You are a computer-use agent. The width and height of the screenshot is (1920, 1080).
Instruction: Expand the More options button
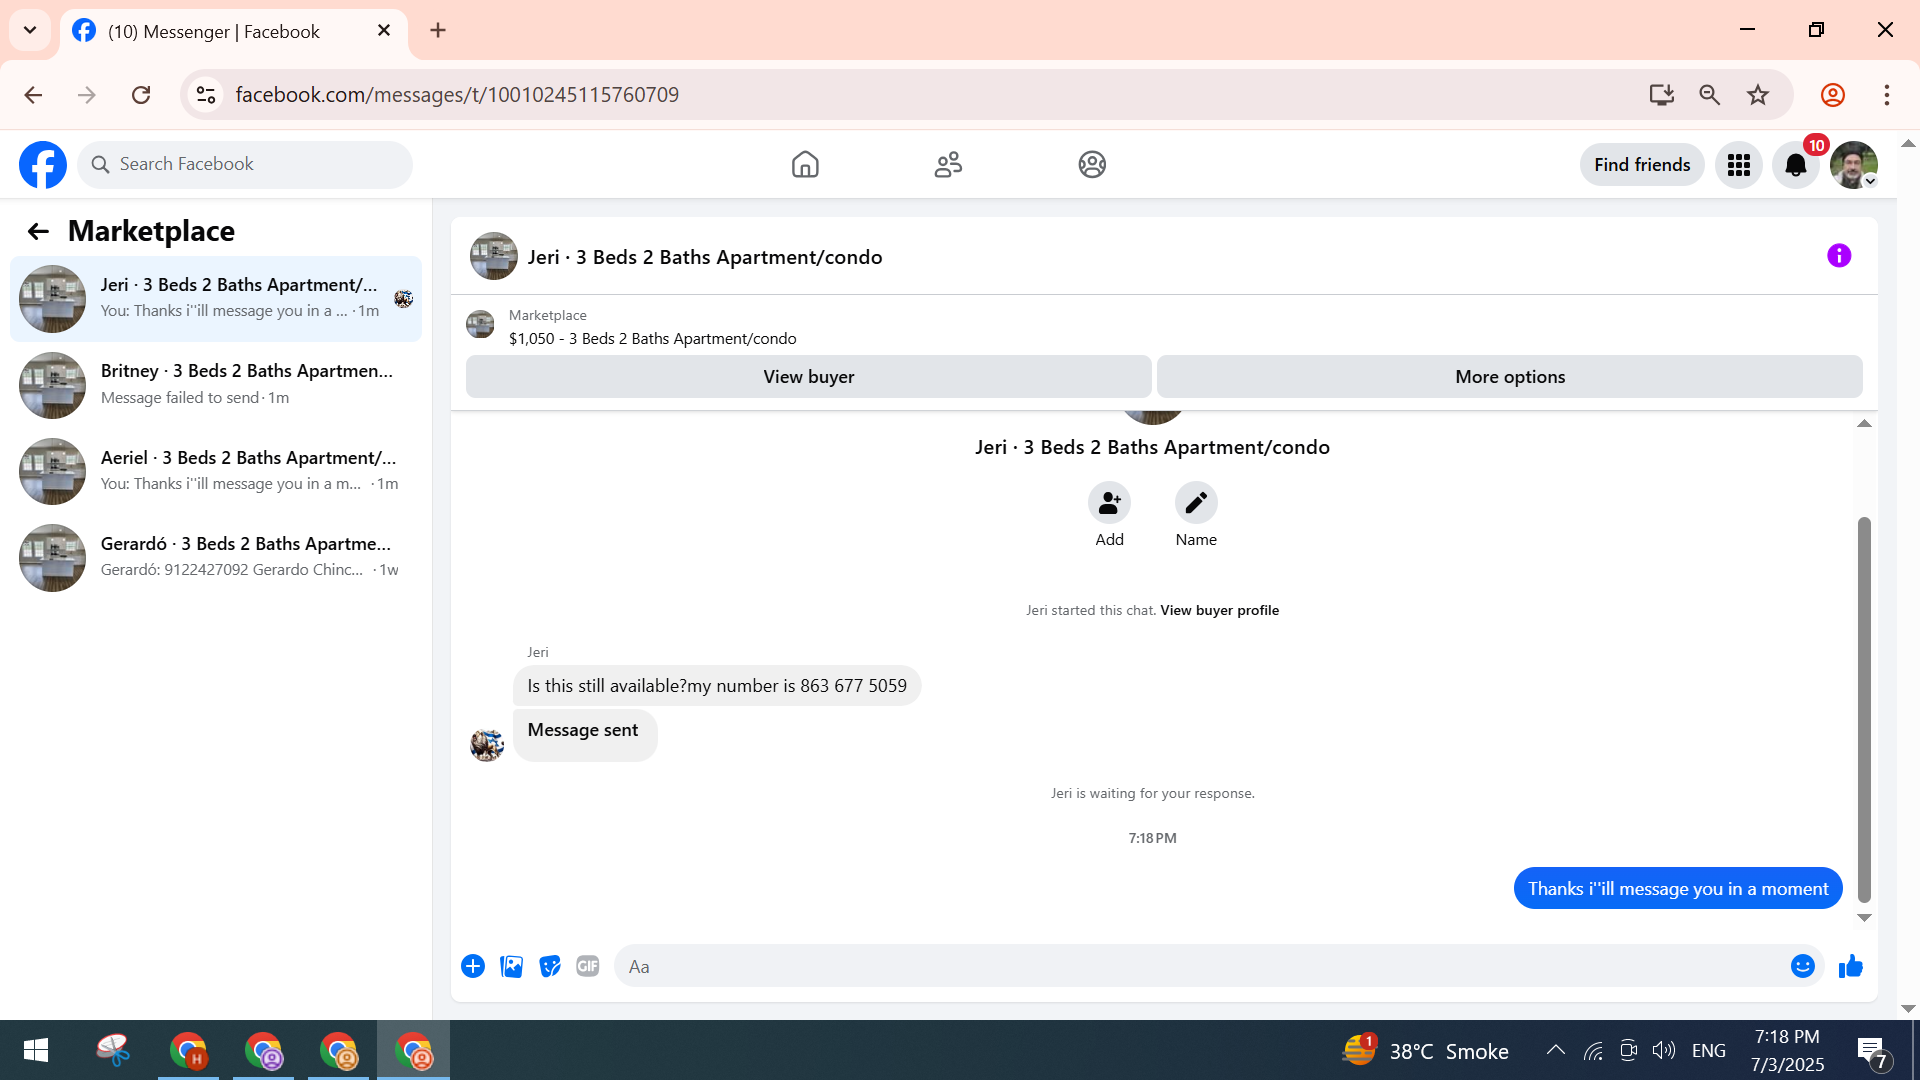click(1509, 377)
